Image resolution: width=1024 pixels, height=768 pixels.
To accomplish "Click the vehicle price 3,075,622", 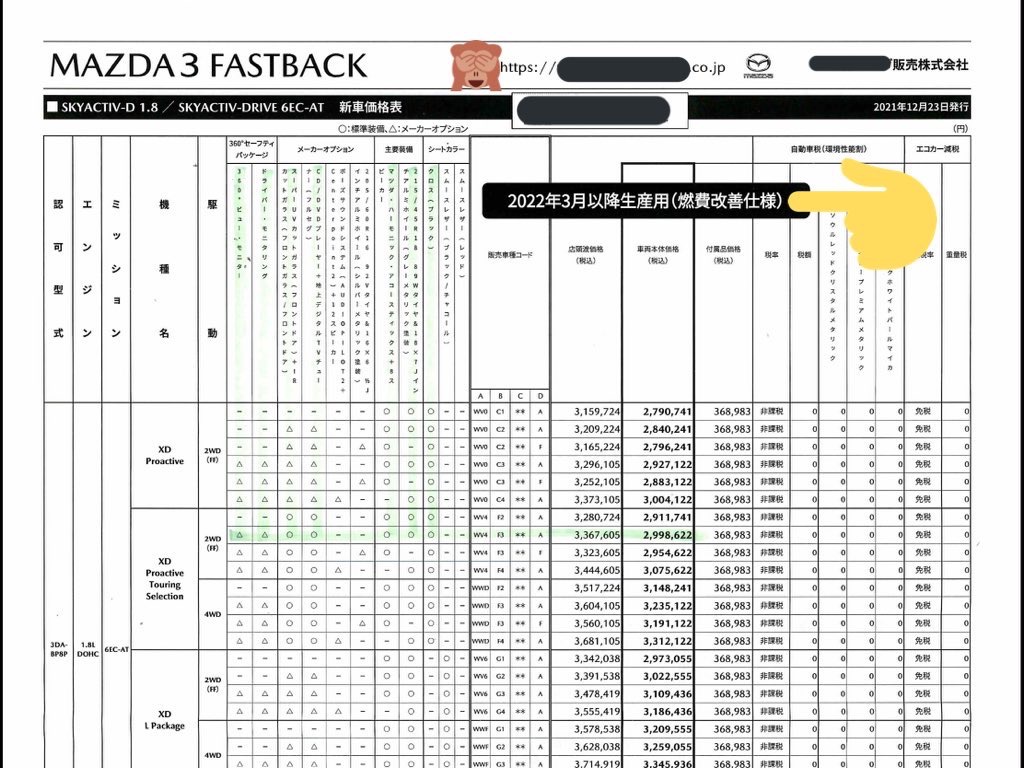I will coord(667,570).
